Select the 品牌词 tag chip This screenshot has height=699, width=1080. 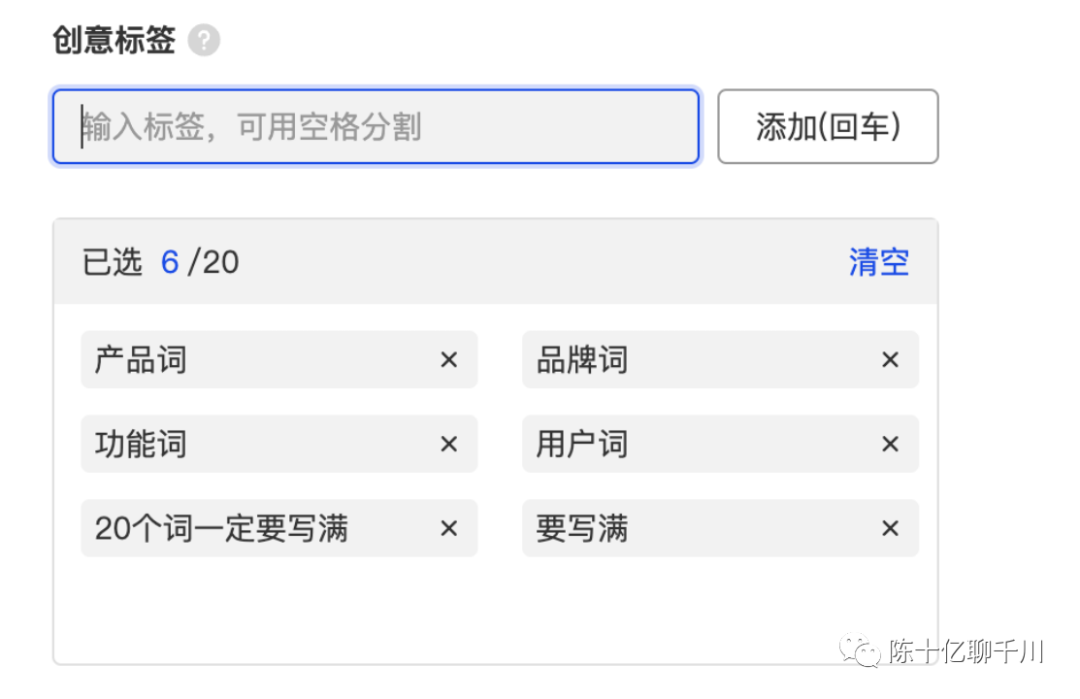coord(582,360)
